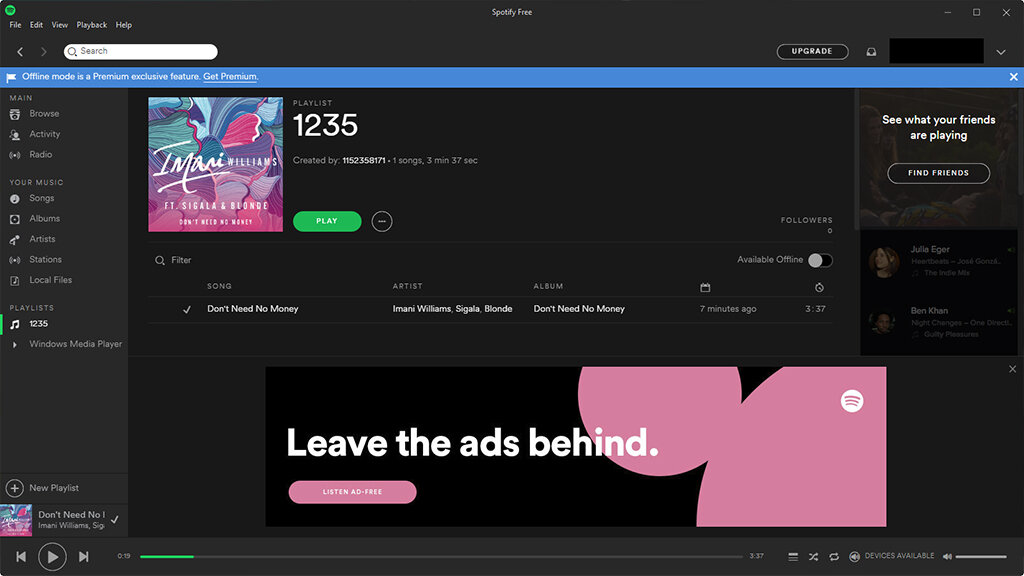The width and height of the screenshot is (1024, 576).
Task: Sort by the duration clock column
Action: [x=819, y=287]
